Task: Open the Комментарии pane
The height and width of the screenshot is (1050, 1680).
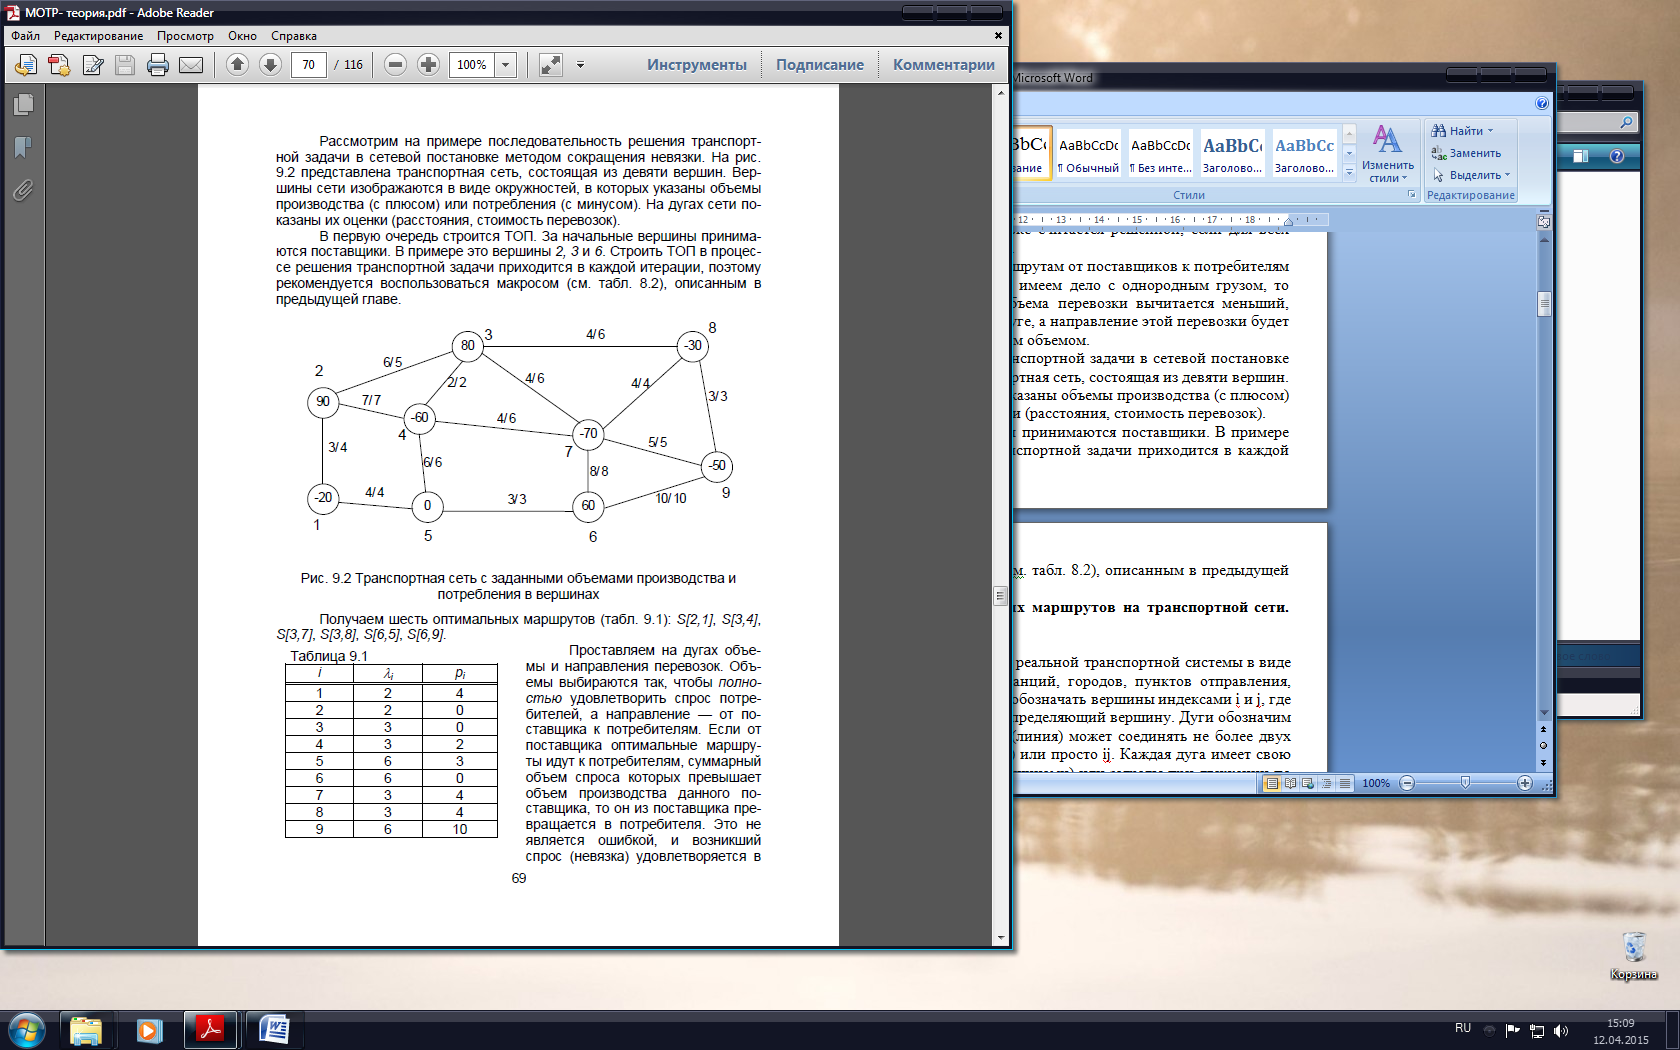Action: pyautogui.click(x=944, y=65)
